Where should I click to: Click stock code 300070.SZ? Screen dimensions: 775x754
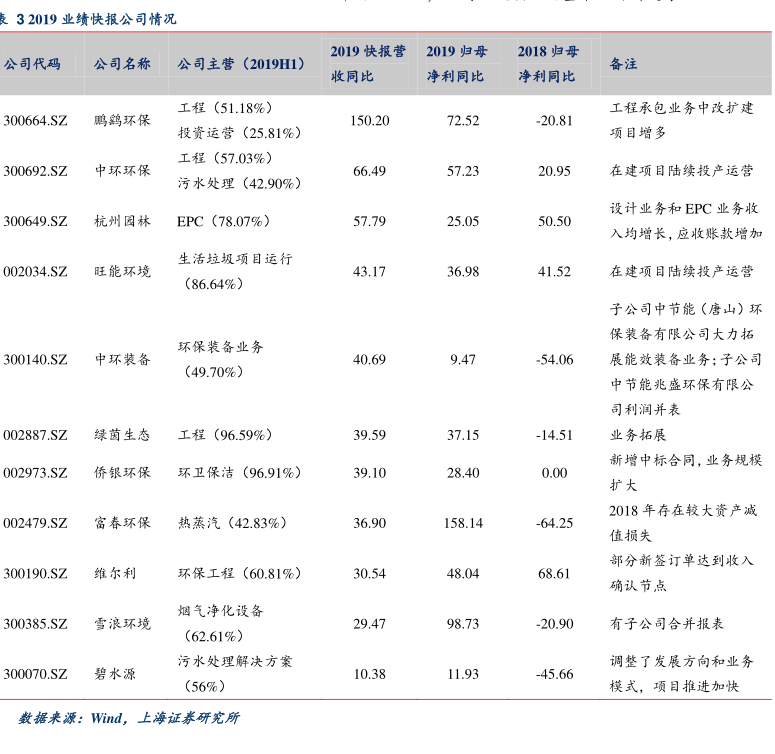pos(35,674)
